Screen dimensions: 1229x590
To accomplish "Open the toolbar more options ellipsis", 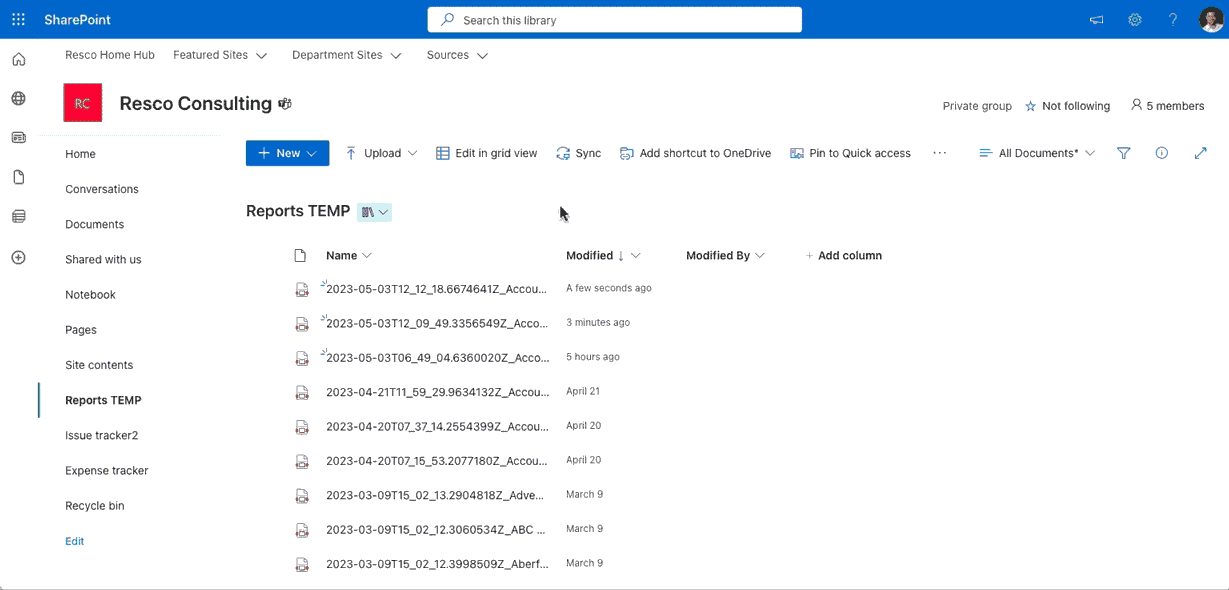I will pos(939,153).
